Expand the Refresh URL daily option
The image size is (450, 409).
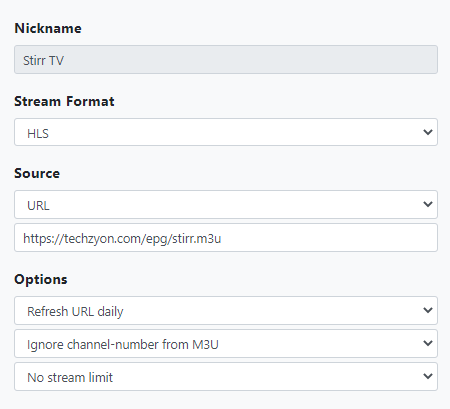tap(226, 310)
